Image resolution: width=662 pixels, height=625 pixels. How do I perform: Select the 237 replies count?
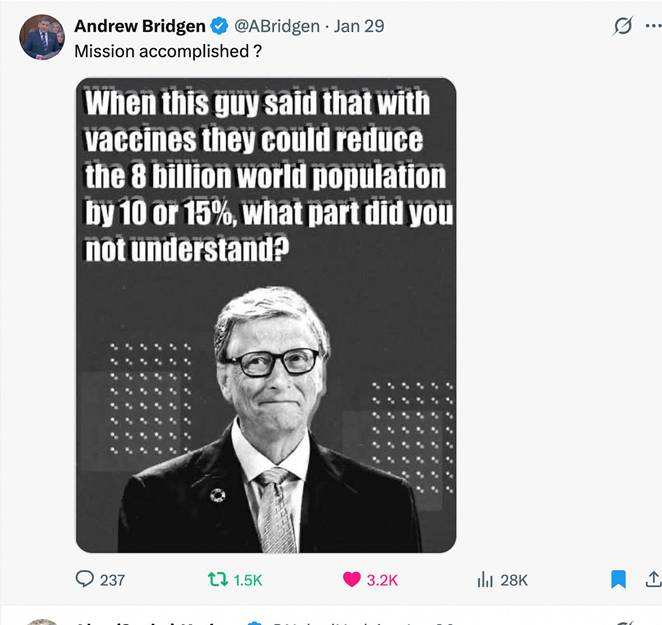112,580
